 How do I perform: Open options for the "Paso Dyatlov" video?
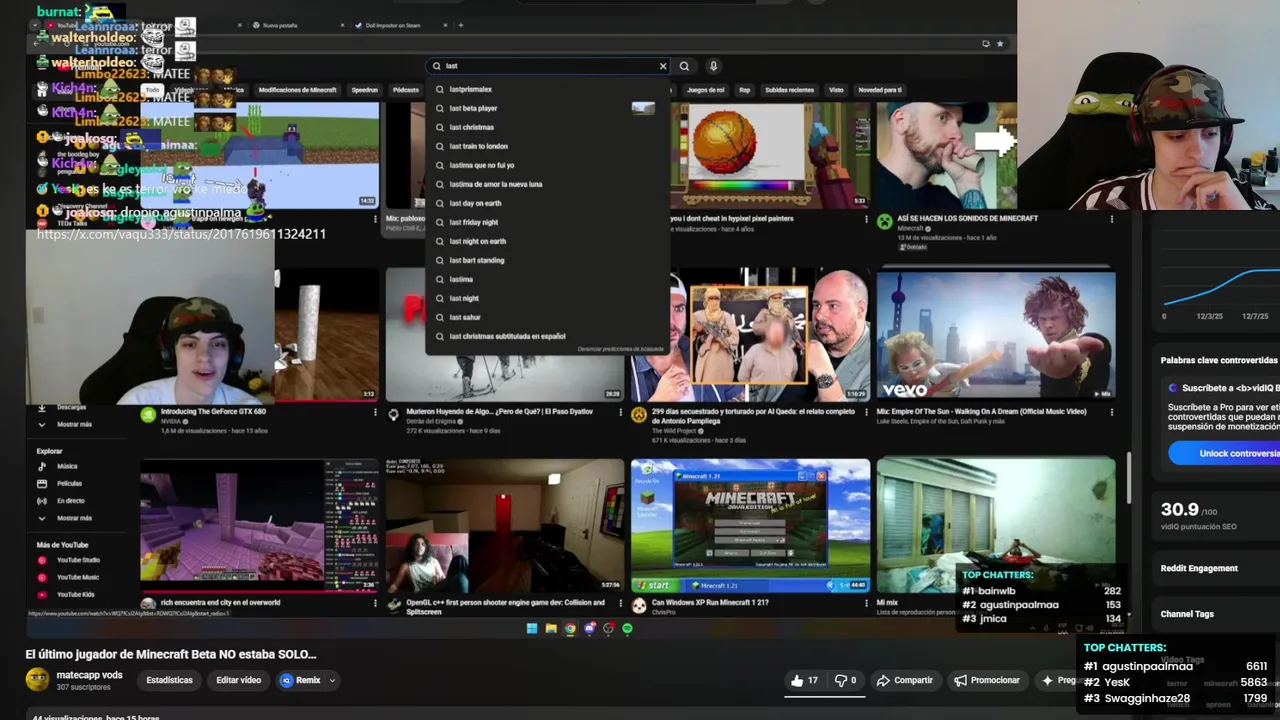click(x=620, y=412)
